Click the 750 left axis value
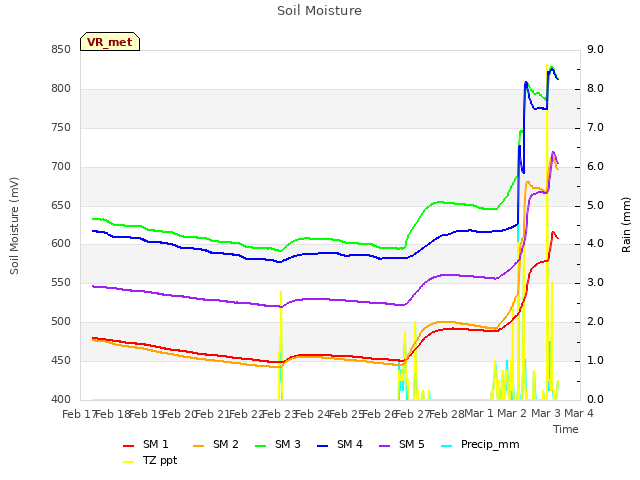Viewport: 640px width, 480px height. point(61,128)
